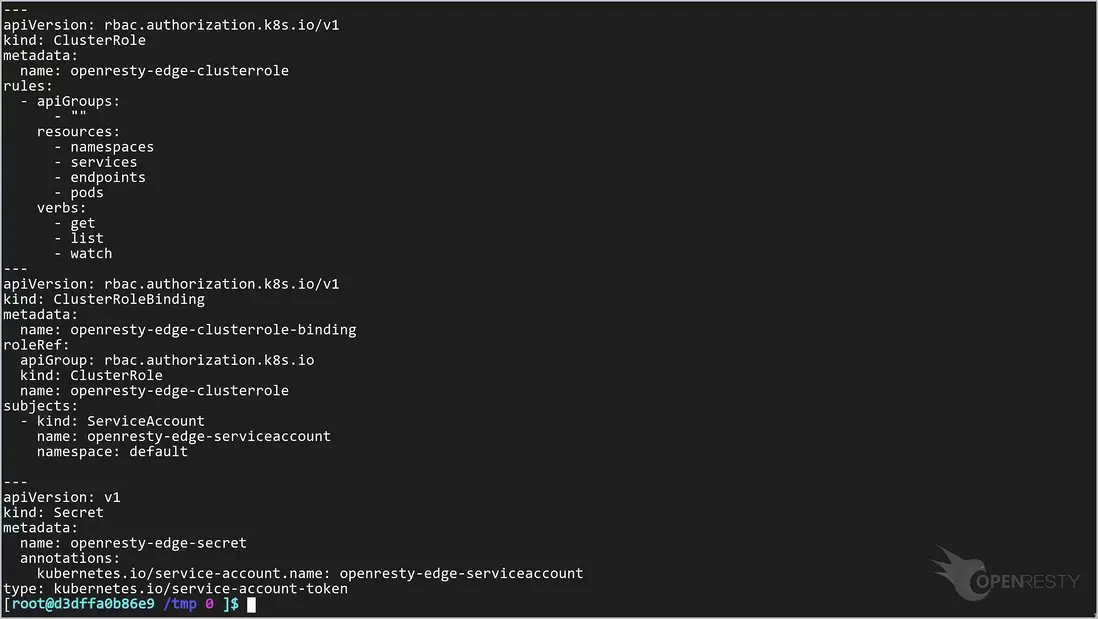Click the /tmp directory in the shell prompt
Screen dimensions: 1098x619
[x=180, y=604]
